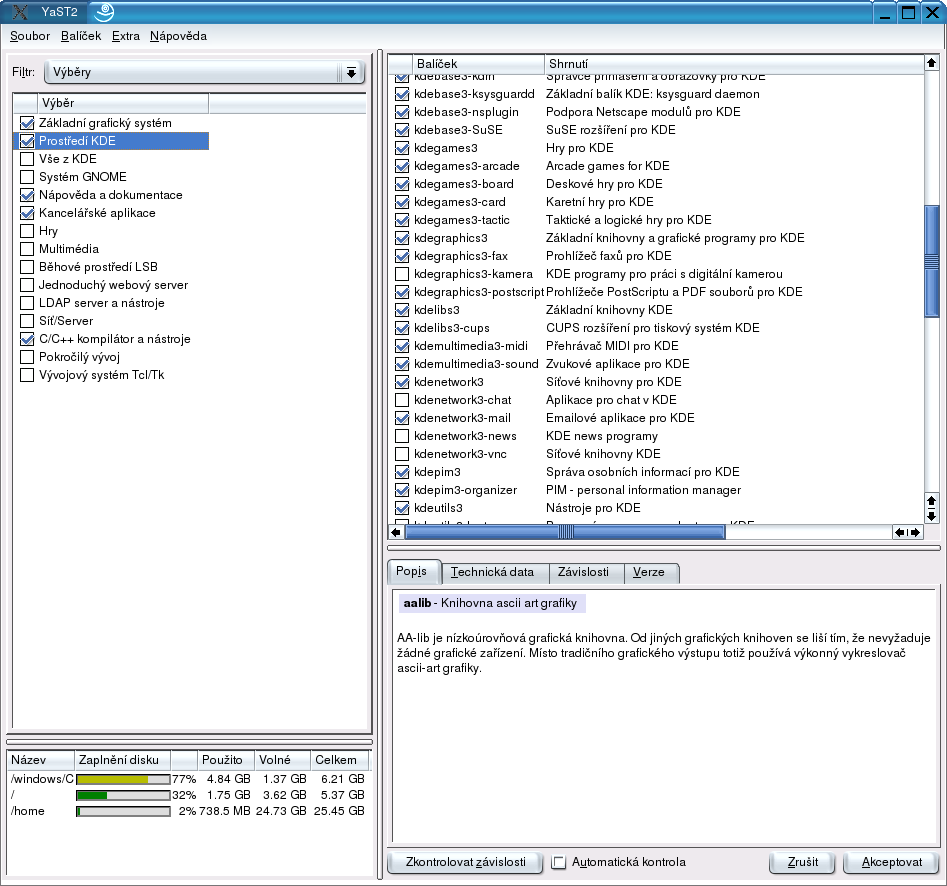Select the Běhové prostředí LSB selection
Viewport: 947px width, 886px height.
[x=98, y=267]
